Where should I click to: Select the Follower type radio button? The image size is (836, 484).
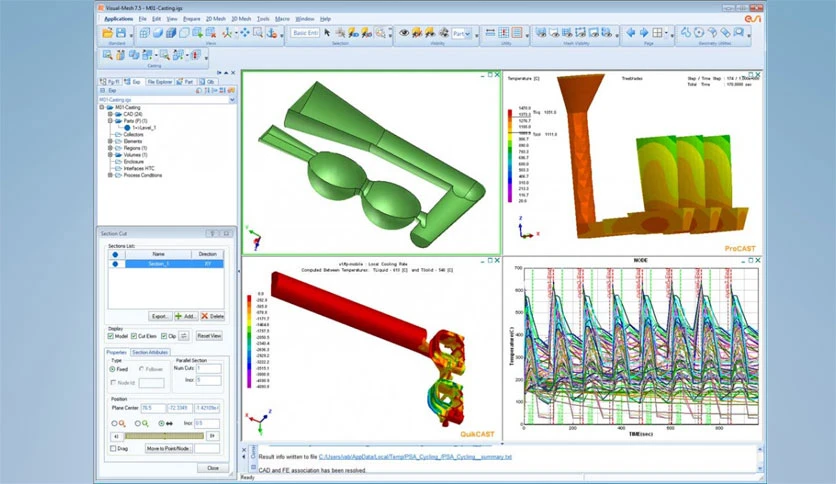[141, 369]
